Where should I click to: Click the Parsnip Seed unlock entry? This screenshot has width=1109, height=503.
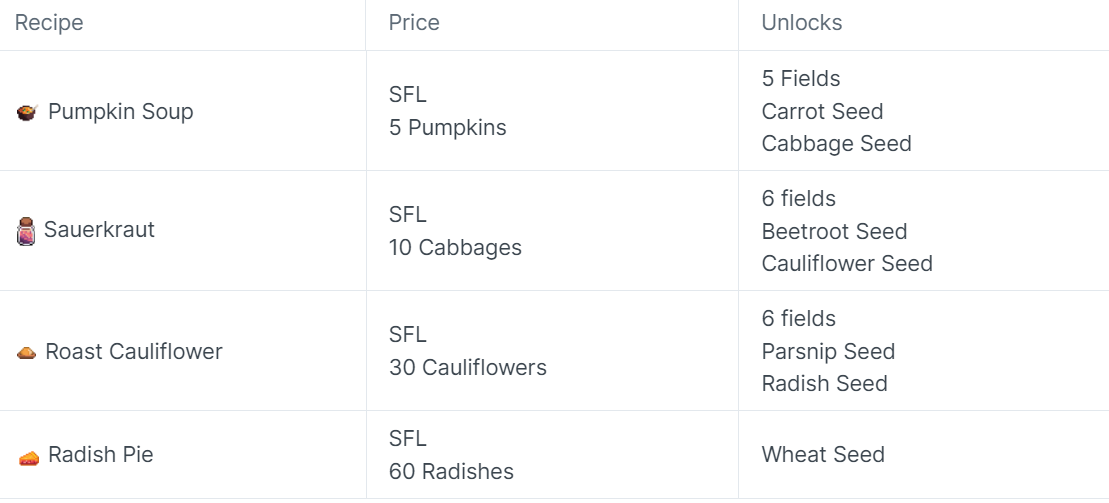coord(828,352)
